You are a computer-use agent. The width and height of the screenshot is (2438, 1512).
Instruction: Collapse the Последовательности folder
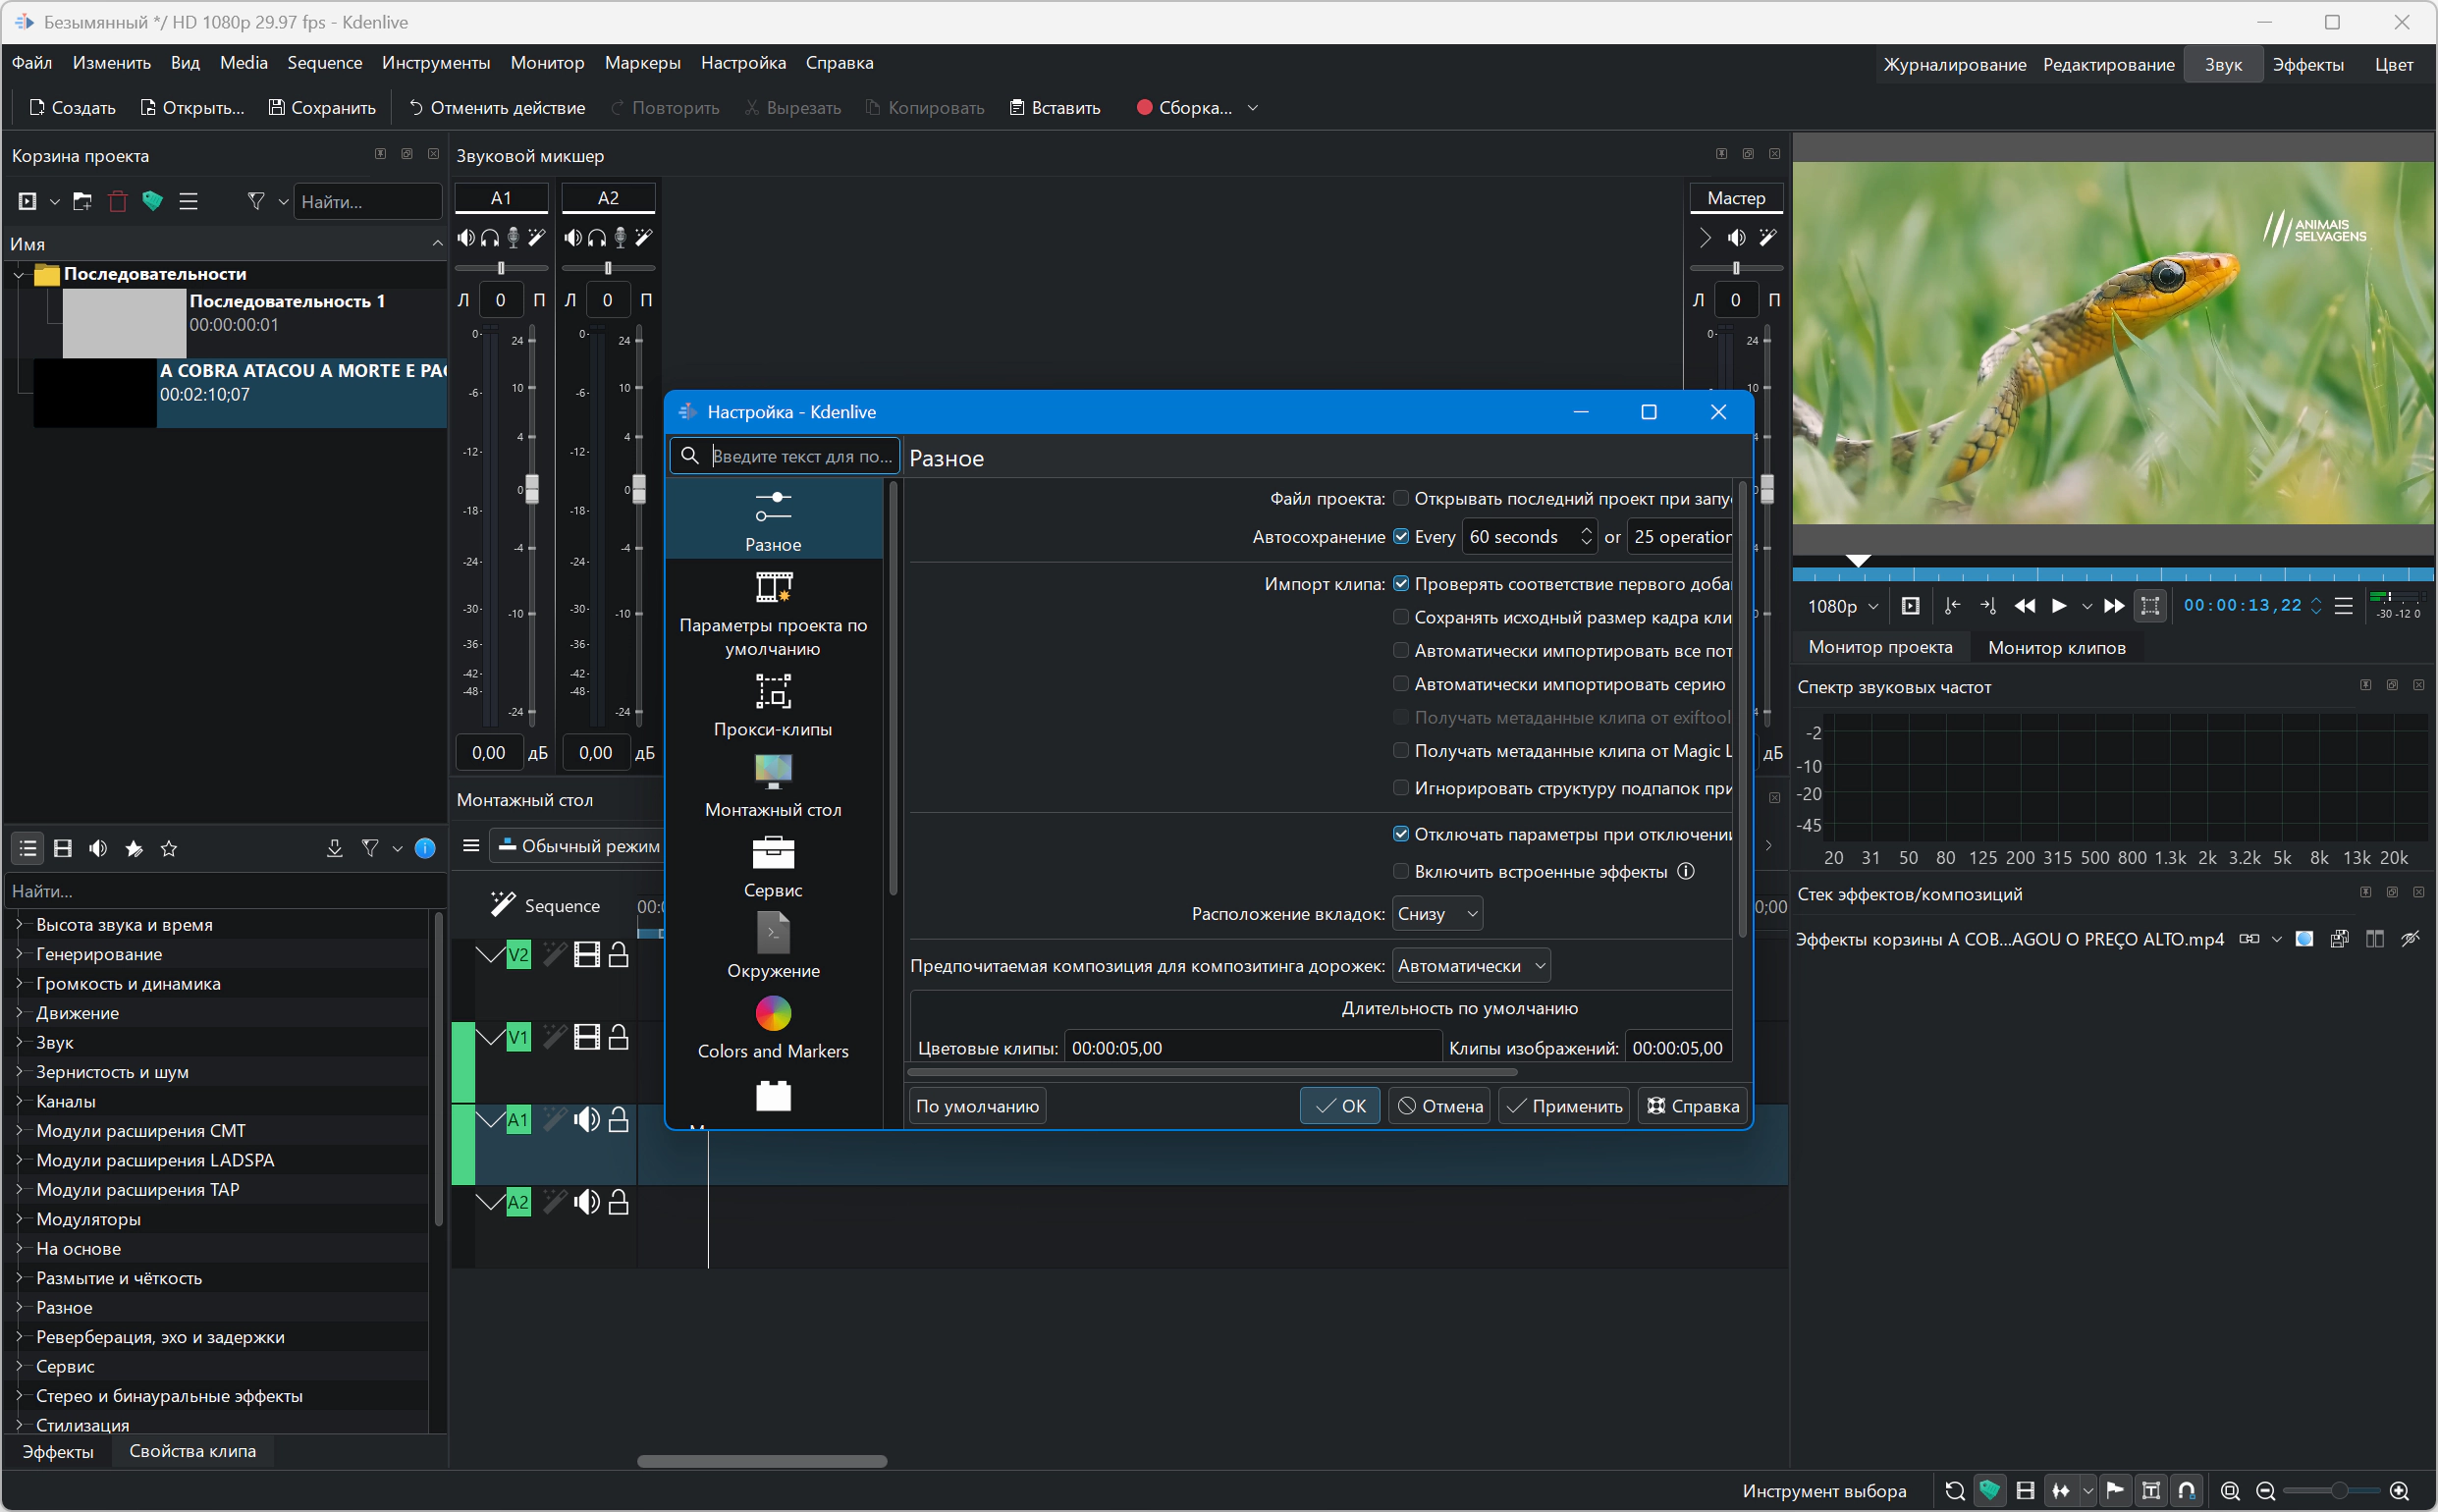[x=19, y=274]
